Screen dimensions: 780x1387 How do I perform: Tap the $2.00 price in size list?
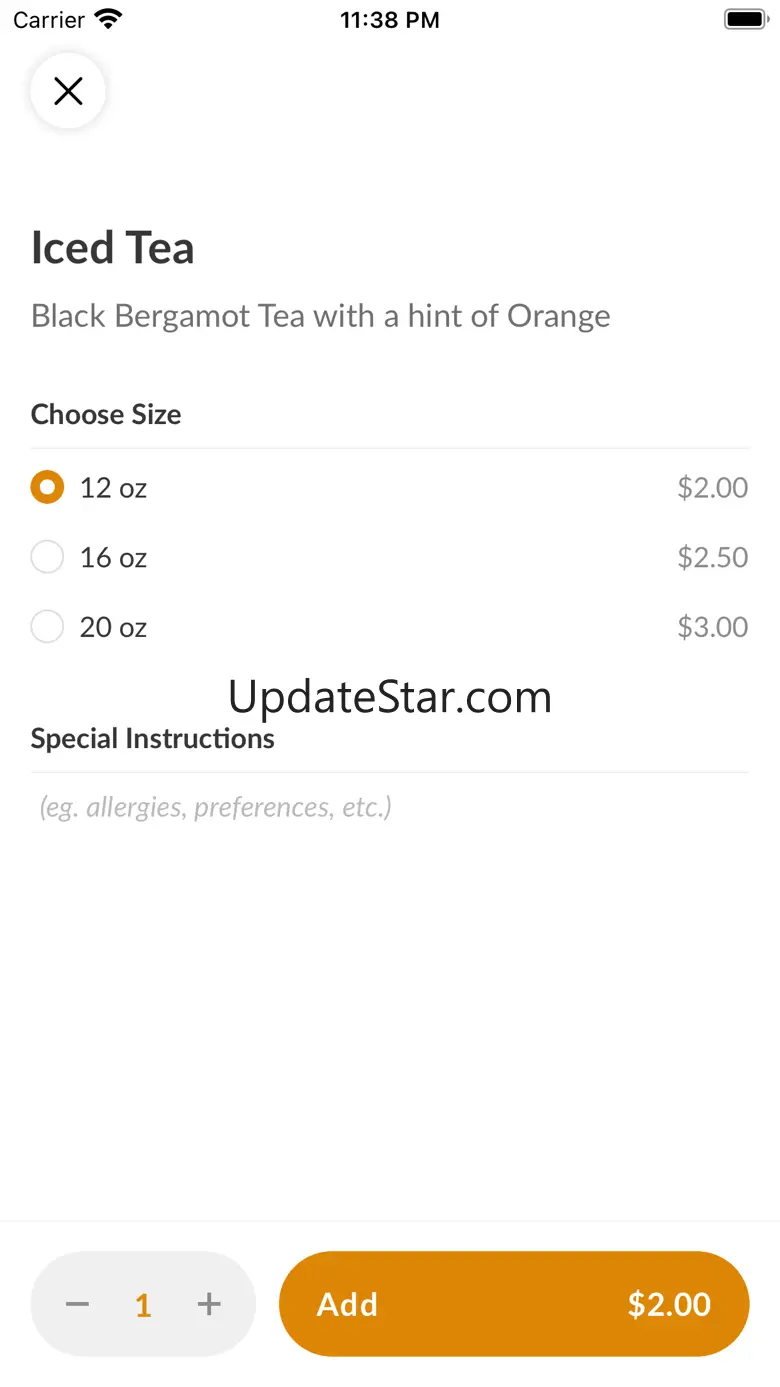pos(712,488)
